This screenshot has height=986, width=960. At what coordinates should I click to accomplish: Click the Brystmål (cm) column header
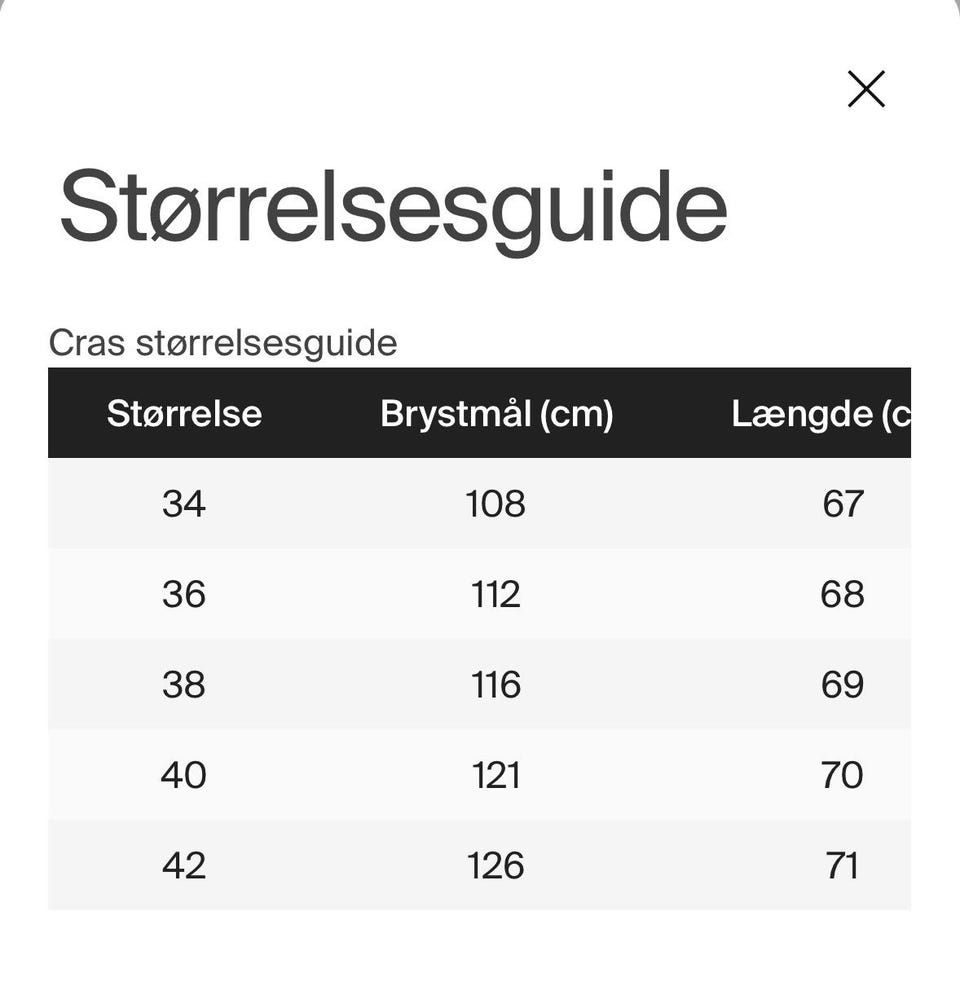tap(496, 413)
